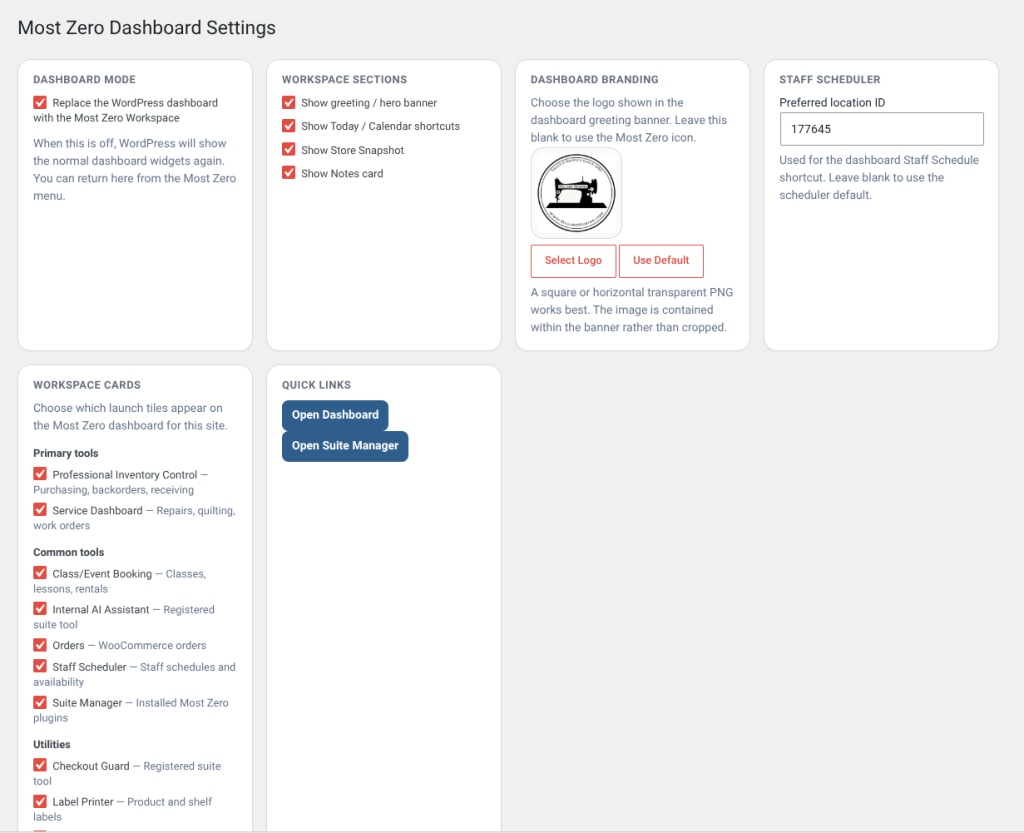Toggle Internal AI Assistant checkbox
The width and height of the screenshot is (1024, 833).
pos(40,609)
